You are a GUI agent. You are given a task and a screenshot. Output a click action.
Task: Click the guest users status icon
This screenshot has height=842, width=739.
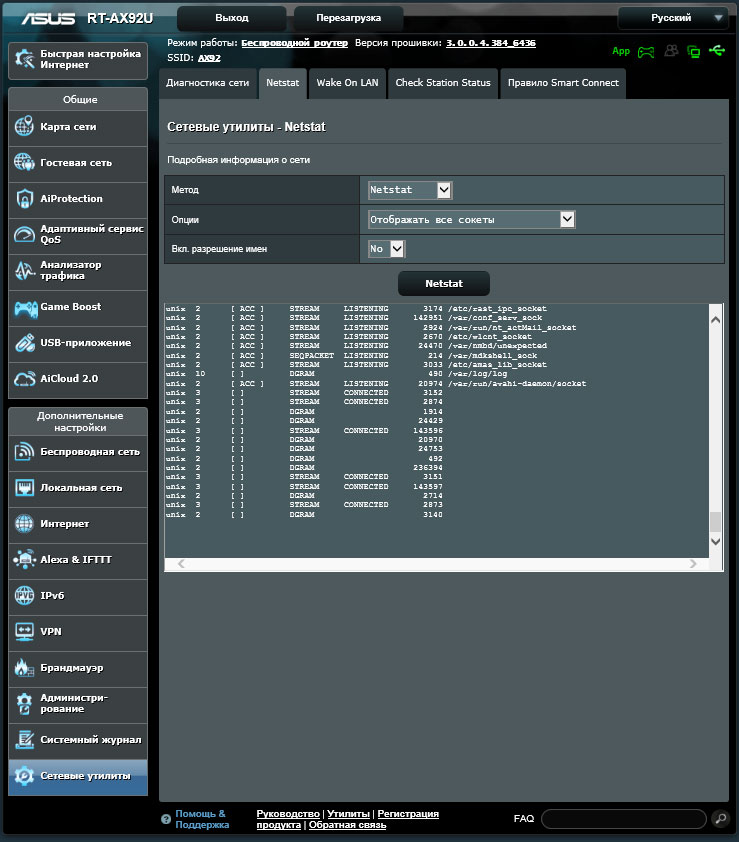[x=671, y=50]
